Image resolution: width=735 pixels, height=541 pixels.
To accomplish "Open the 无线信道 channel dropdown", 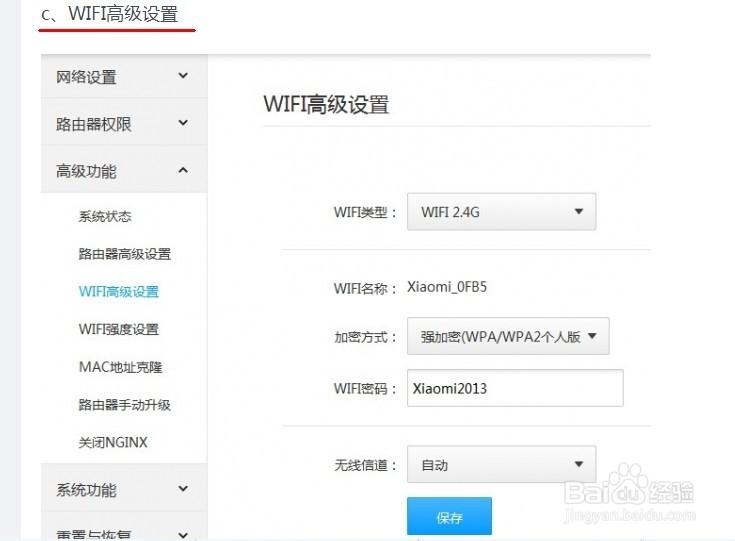I will pyautogui.click(x=502, y=465).
